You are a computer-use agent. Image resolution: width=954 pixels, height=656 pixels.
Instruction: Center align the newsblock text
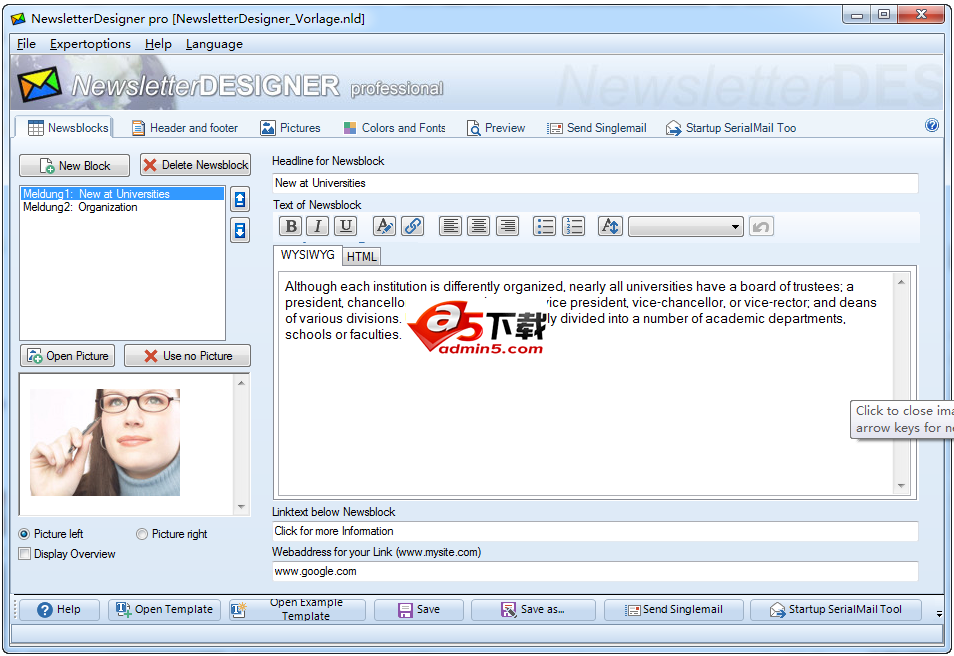coord(479,226)
